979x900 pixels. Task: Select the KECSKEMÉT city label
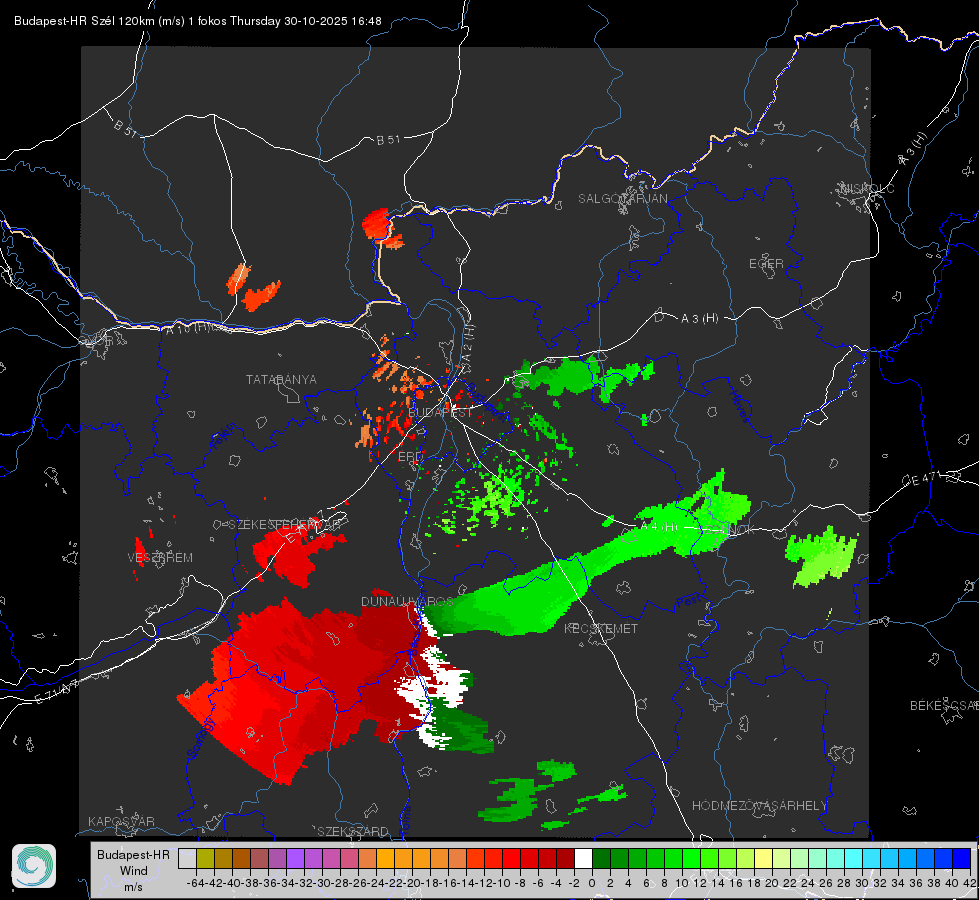601,628
